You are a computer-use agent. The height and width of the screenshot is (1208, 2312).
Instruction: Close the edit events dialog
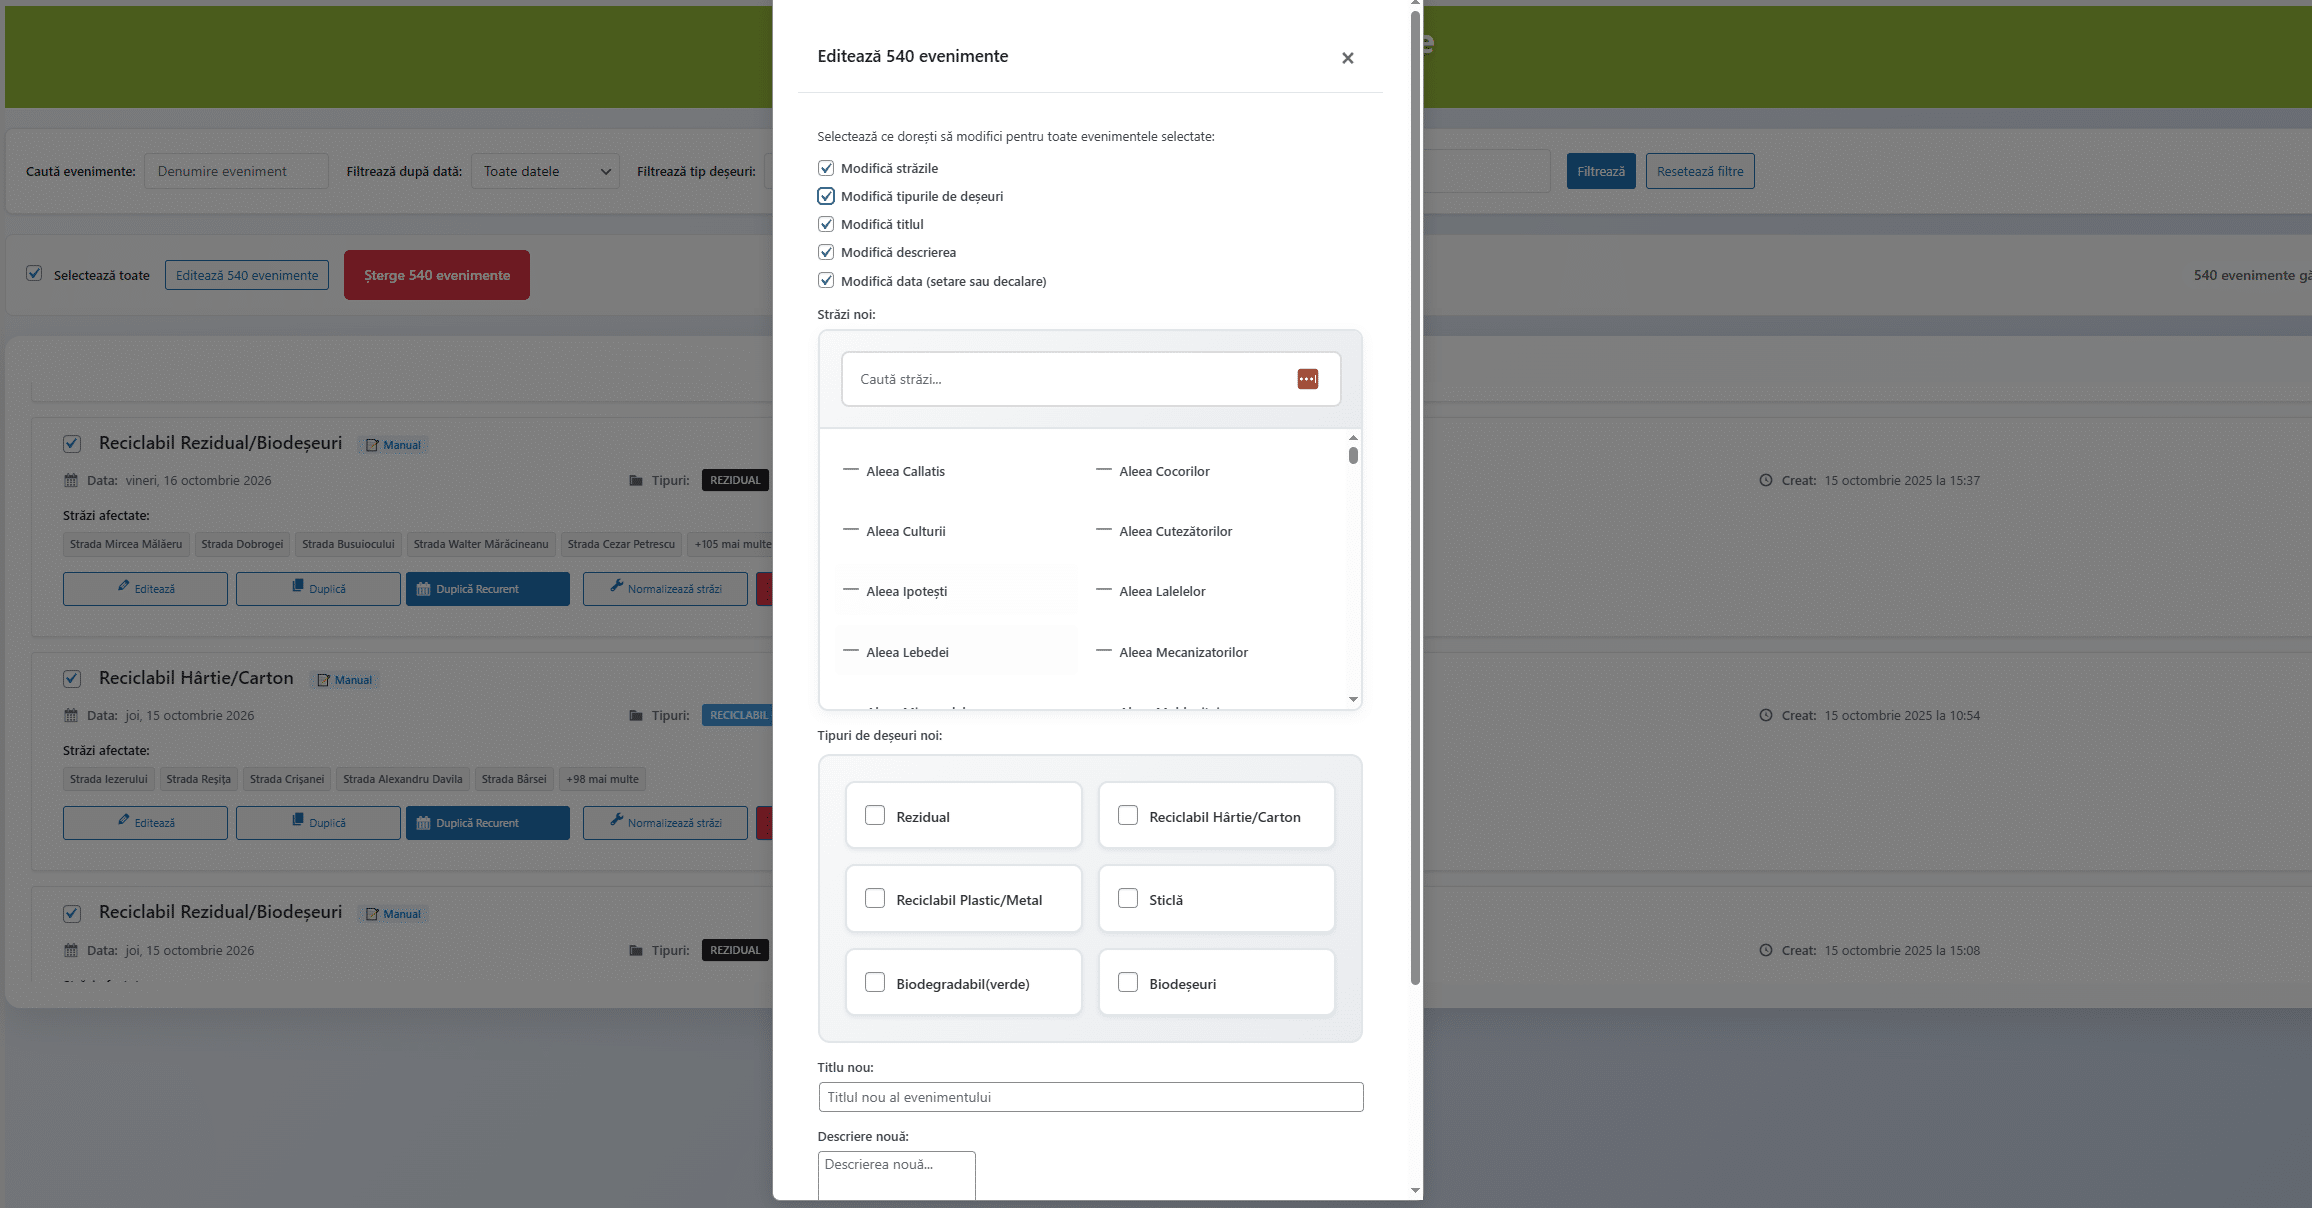click(x=1347, y=58)
